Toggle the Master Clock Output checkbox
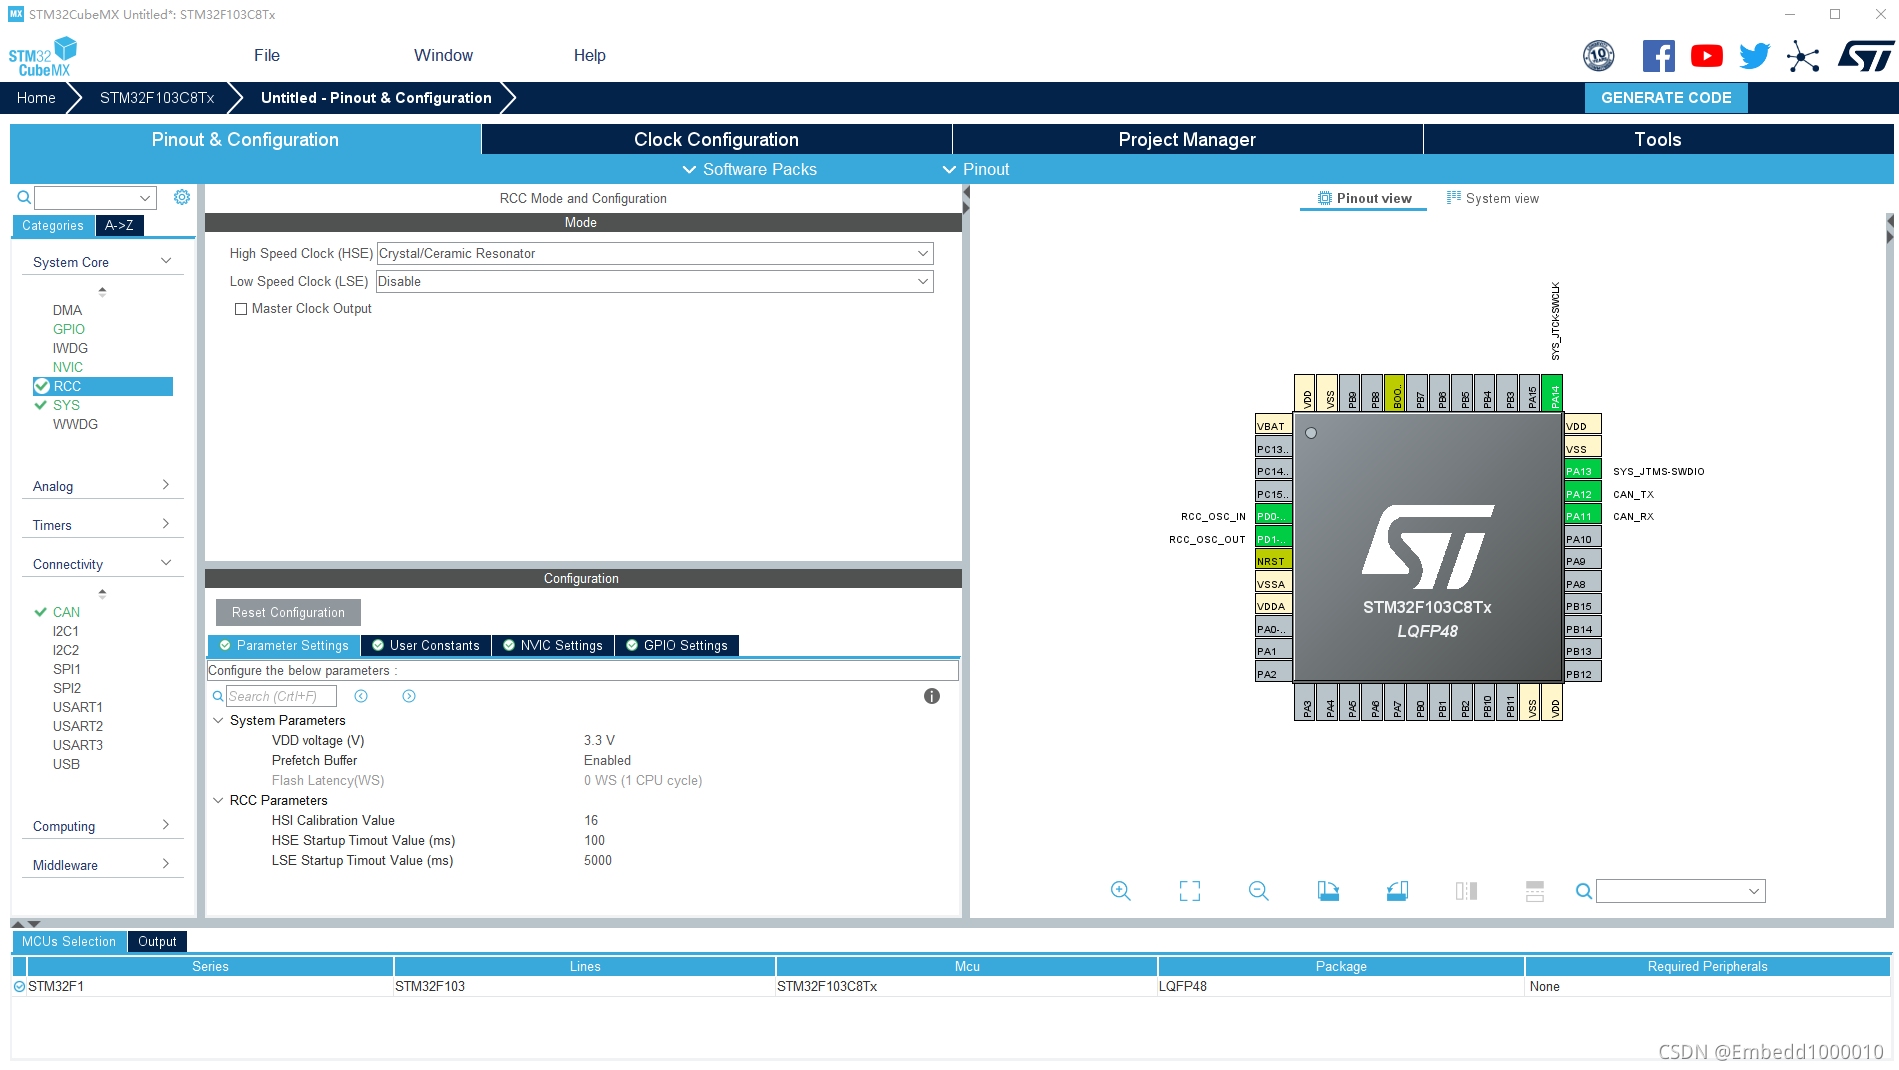 tap(241, 309)
